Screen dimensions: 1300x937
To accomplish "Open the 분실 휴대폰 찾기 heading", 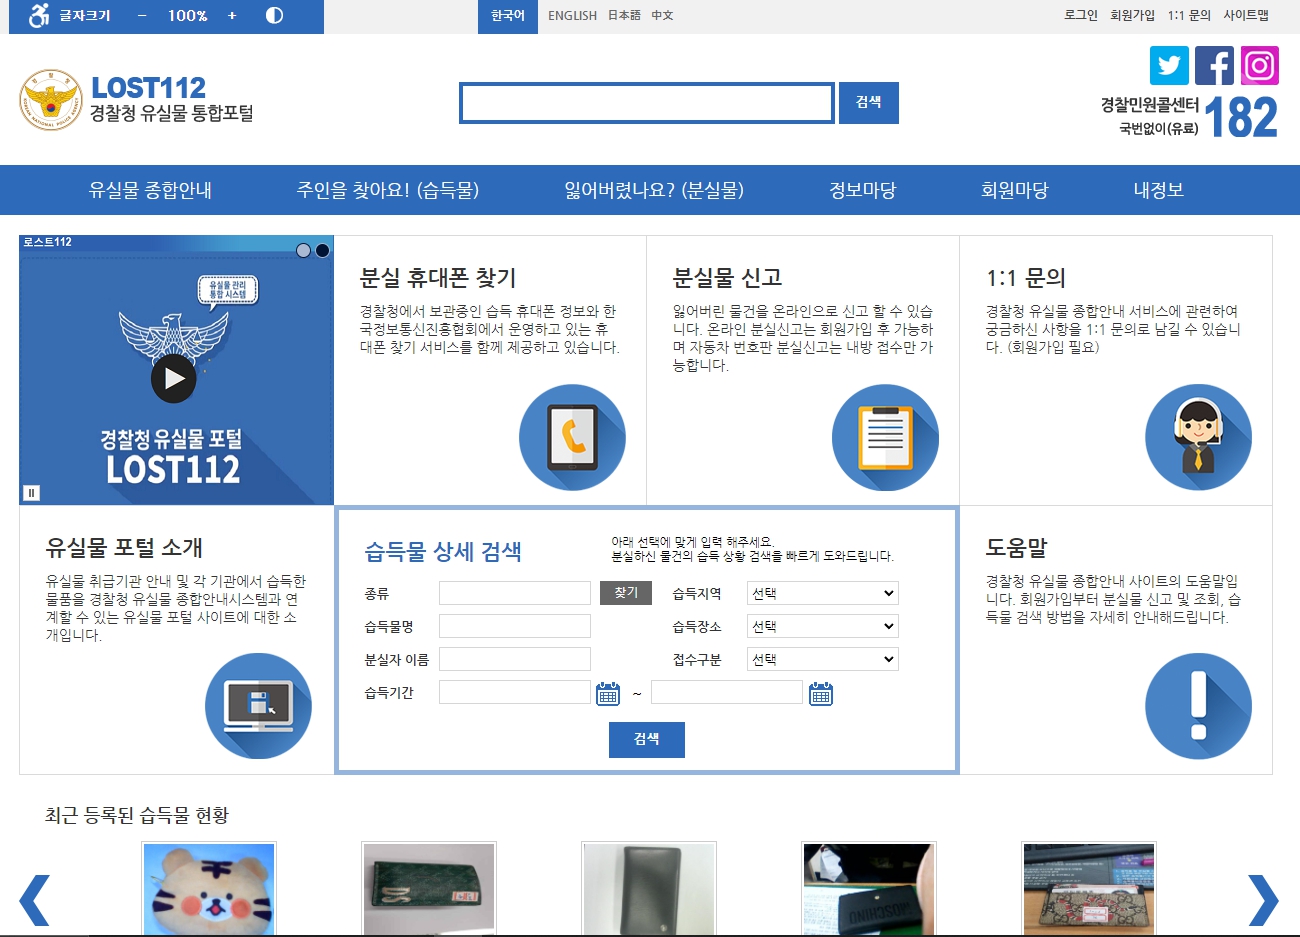I will pyautogui.click(x=438, y=278).
